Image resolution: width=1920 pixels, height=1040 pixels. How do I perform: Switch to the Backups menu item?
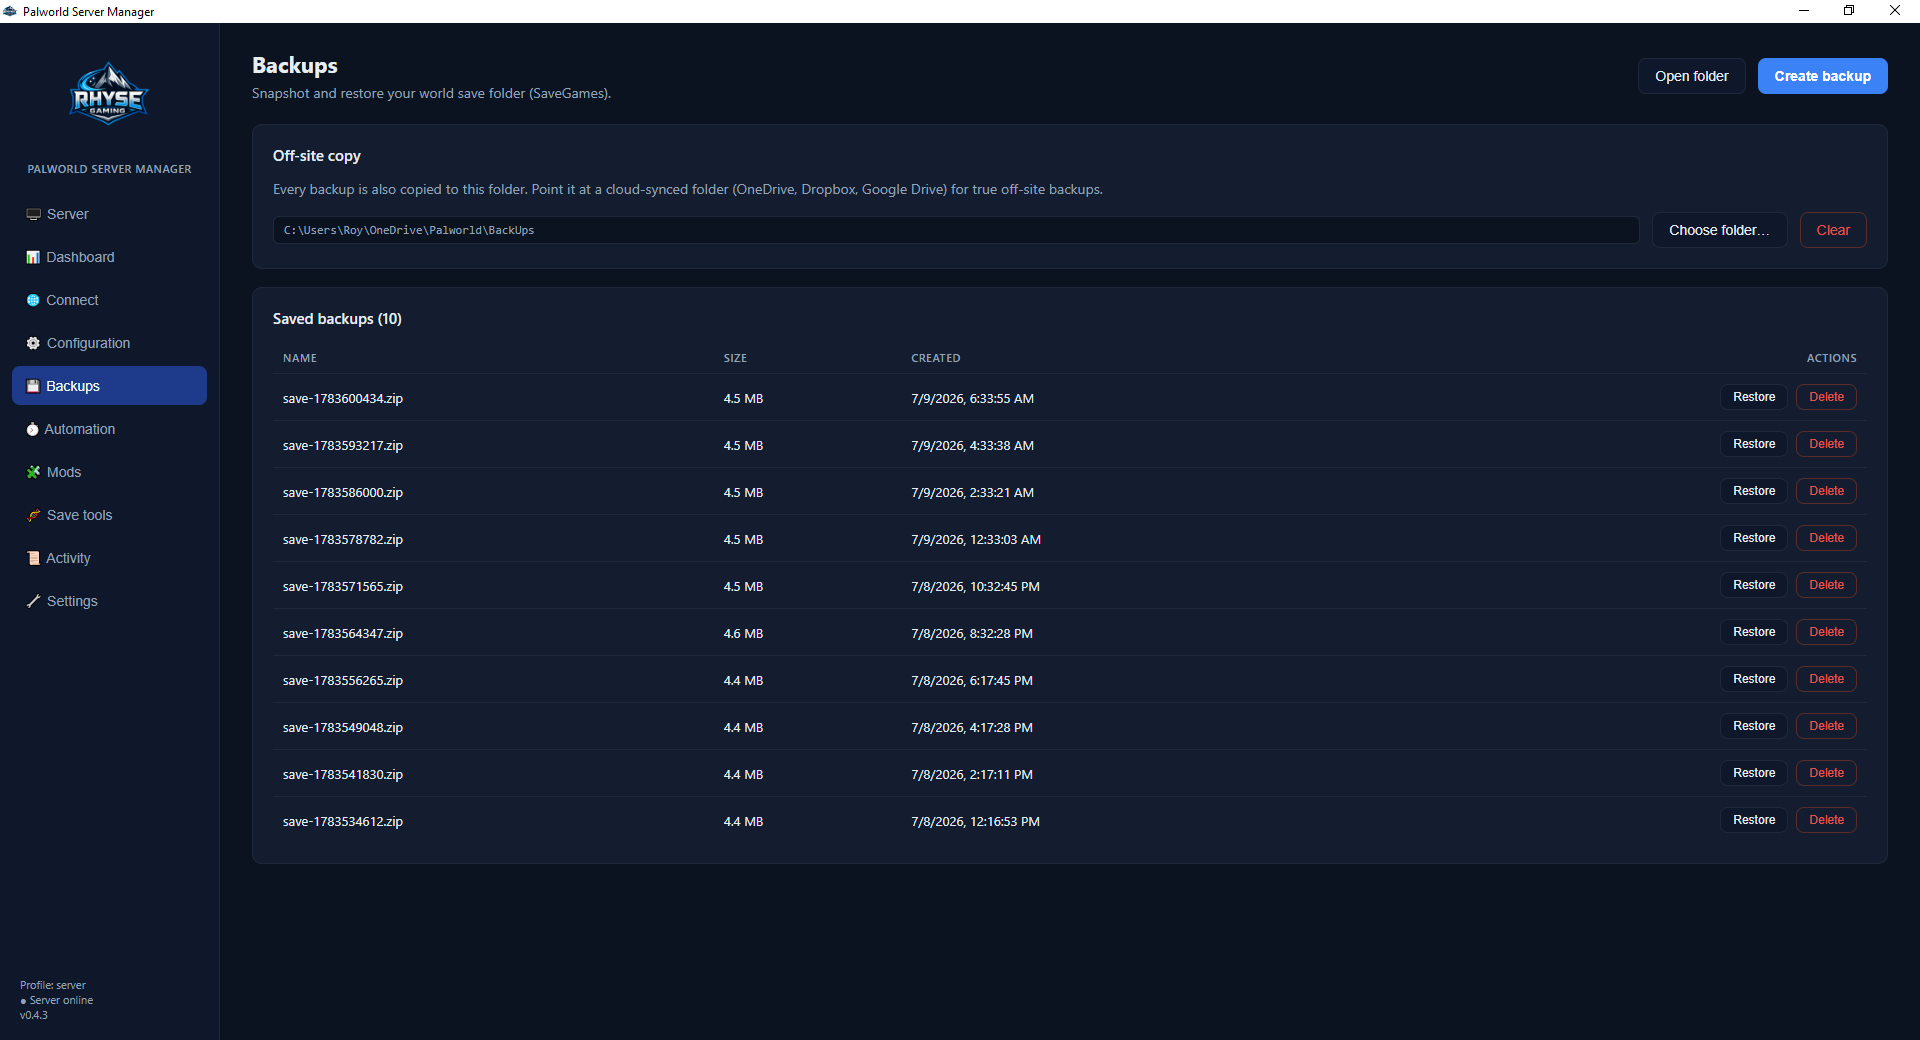(109, 386)
